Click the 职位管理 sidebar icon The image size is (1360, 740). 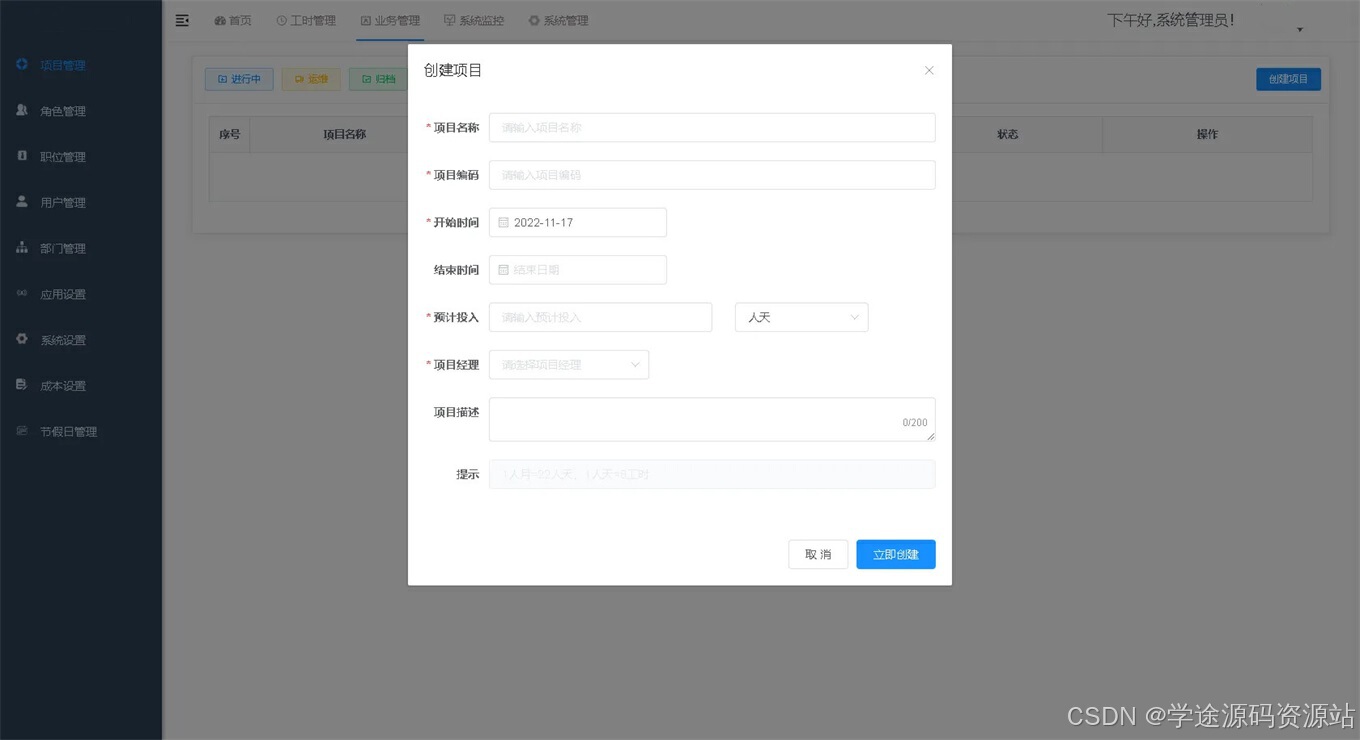(22, 156)
